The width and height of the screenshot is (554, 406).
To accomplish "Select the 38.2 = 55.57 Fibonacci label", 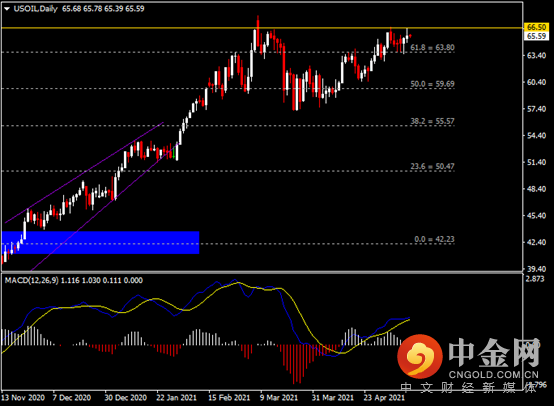I will (432, 121).
